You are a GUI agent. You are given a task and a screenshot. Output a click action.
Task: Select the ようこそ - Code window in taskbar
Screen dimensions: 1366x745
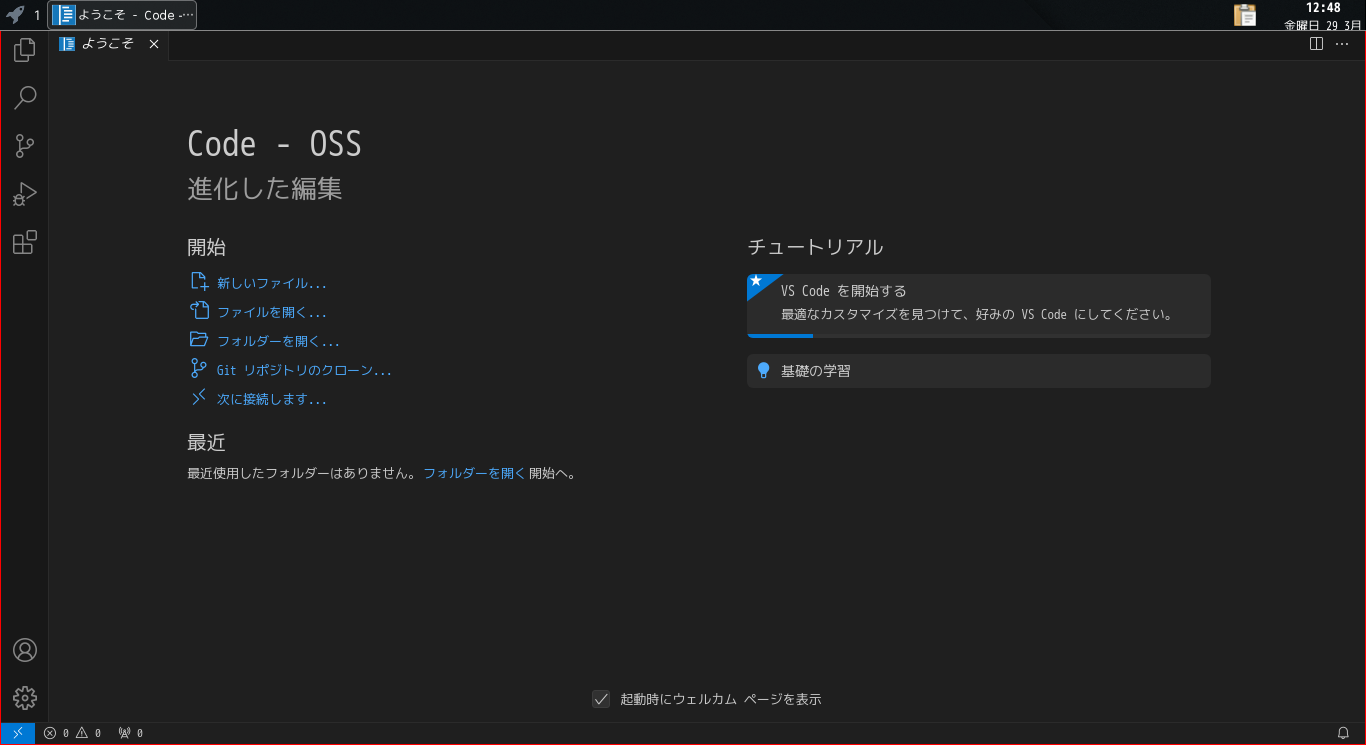pyautogui.click(x=122, y=15)
